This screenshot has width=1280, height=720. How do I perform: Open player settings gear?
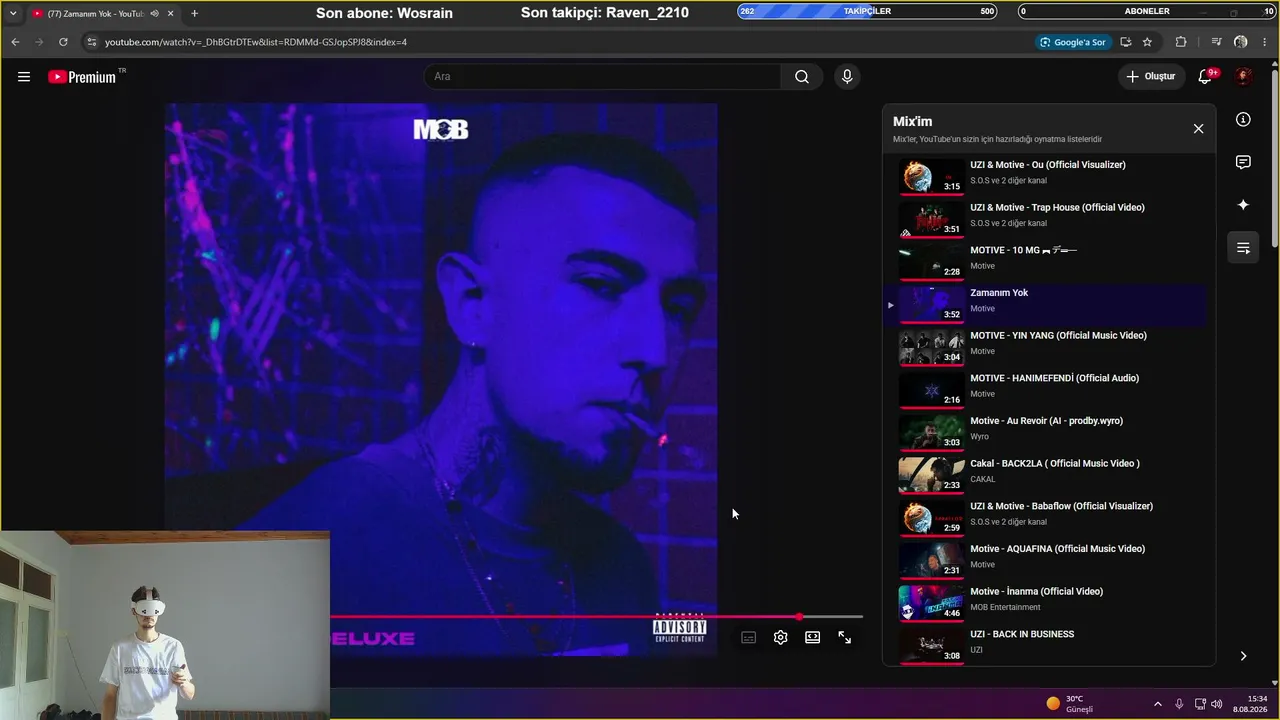(x=781, y=637)
